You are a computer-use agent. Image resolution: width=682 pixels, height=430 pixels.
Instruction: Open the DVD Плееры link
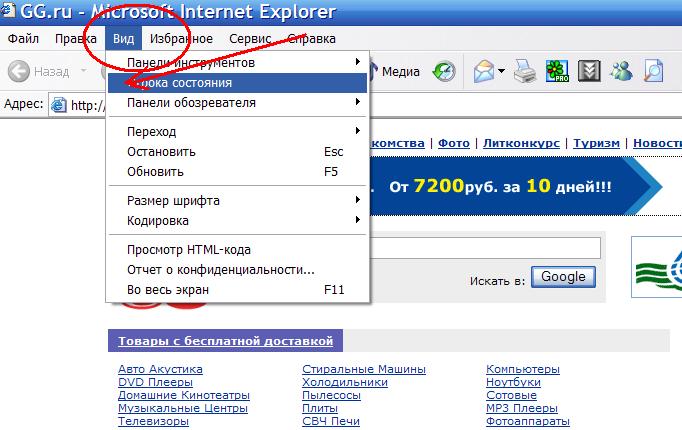pos(155,382)
